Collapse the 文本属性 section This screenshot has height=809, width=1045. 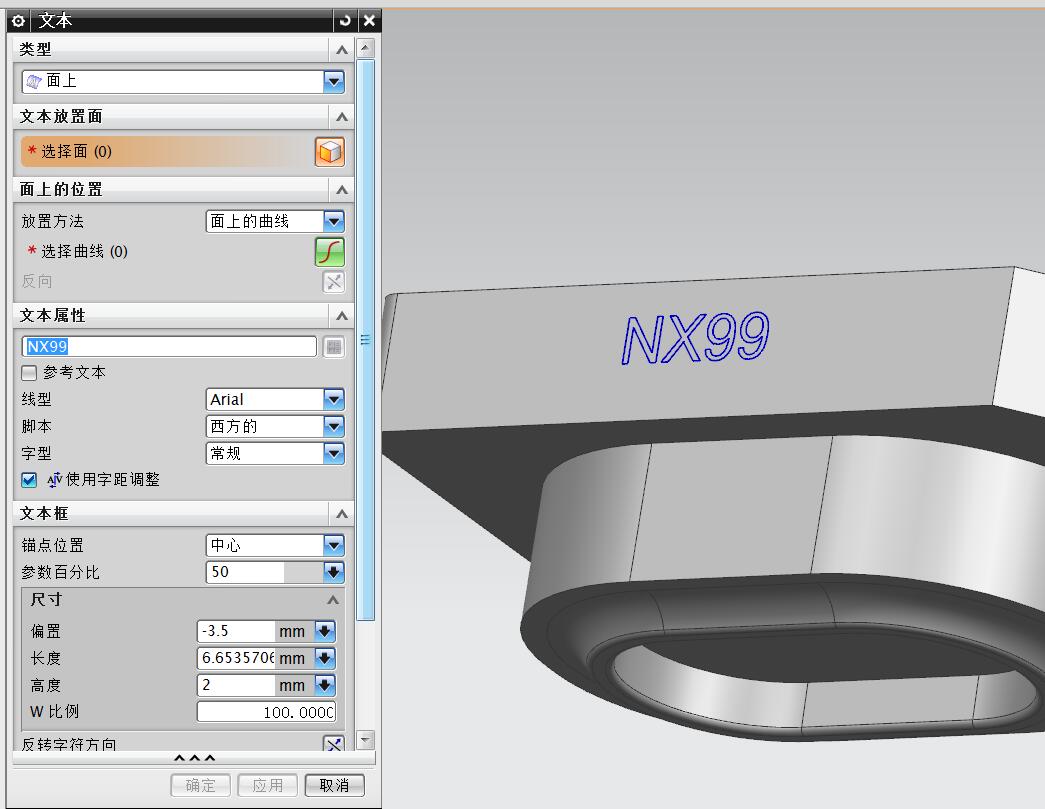coord(342,316)
